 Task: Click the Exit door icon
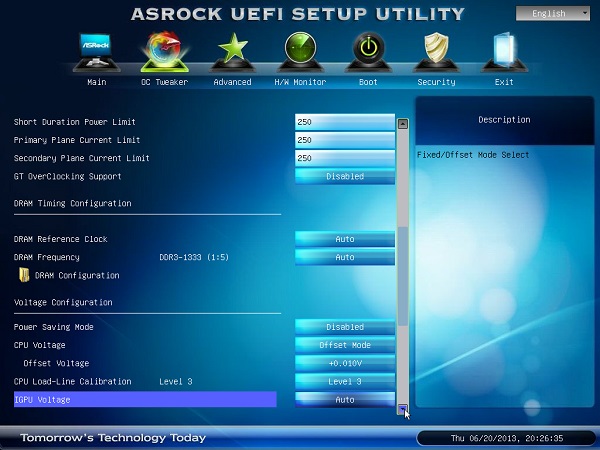(504, 52)
